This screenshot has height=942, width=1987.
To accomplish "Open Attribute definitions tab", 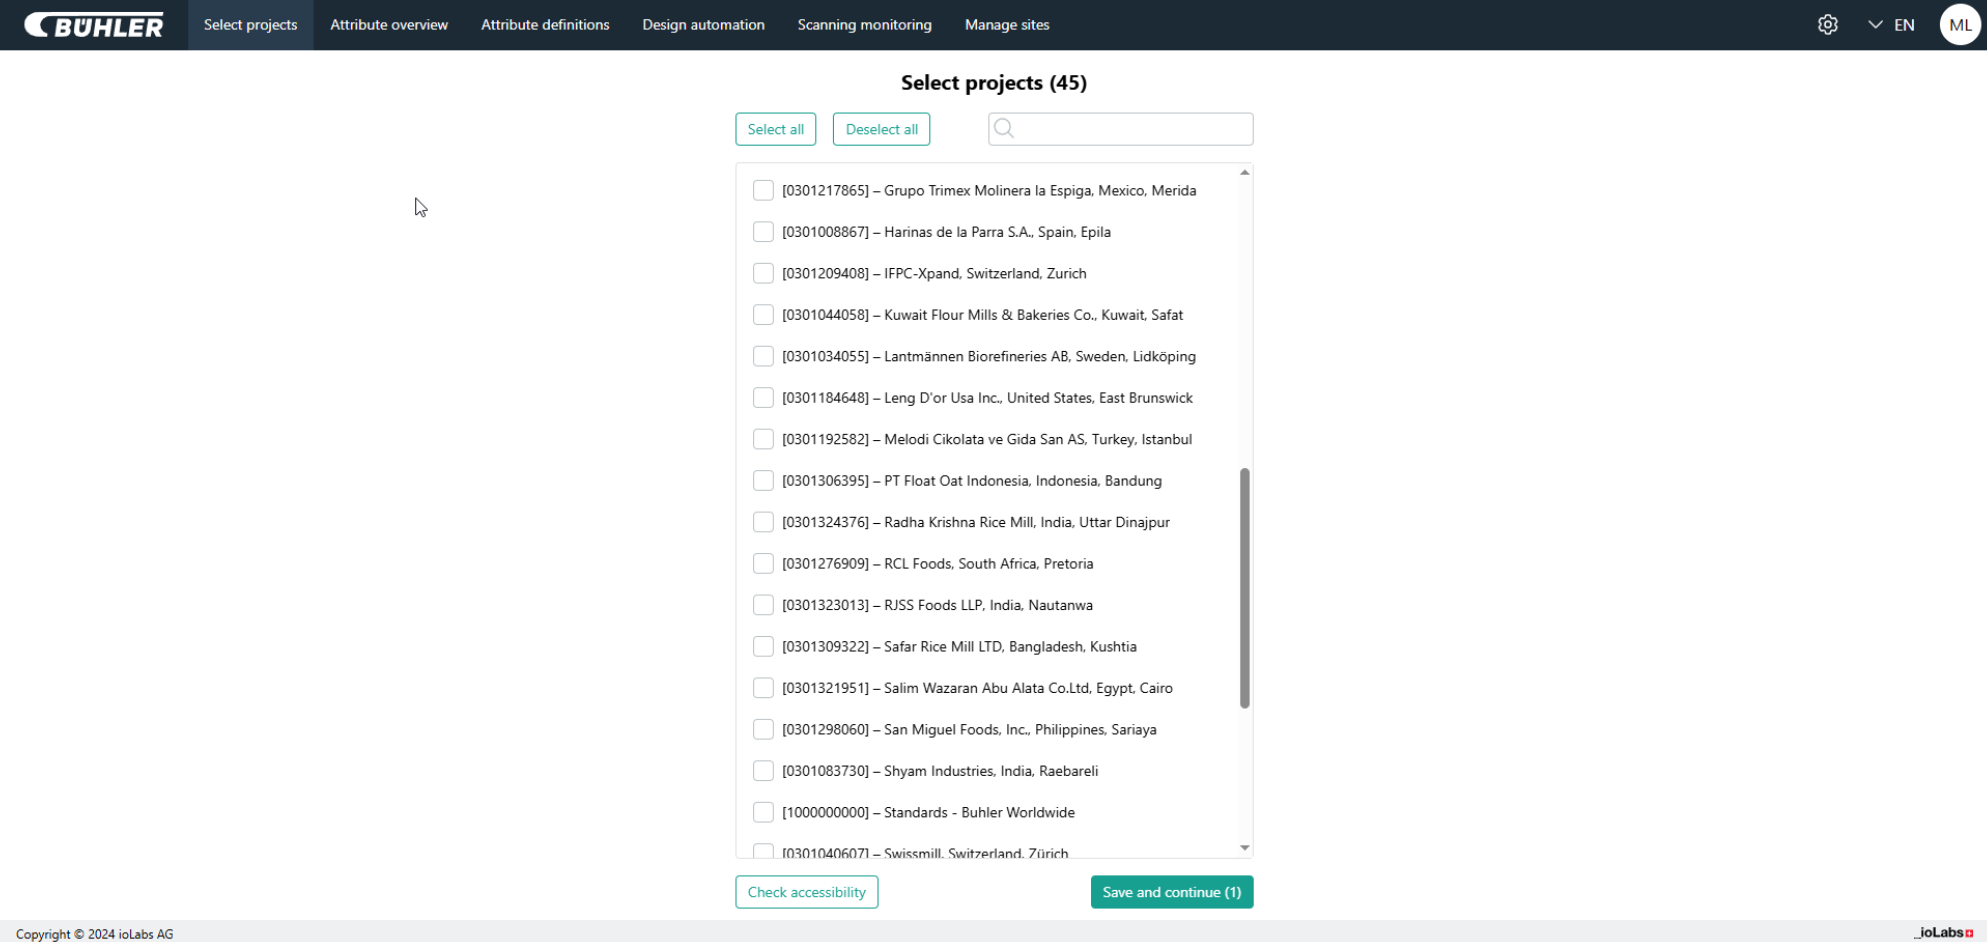I will [545, 25].
